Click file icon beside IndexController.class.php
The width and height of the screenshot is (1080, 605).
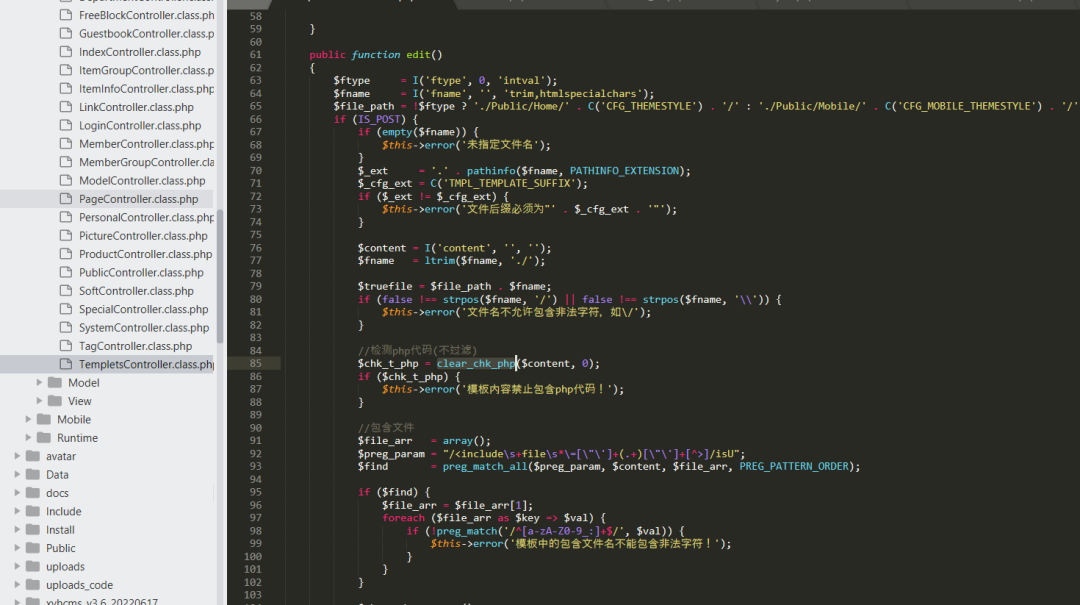pos(65,52)
